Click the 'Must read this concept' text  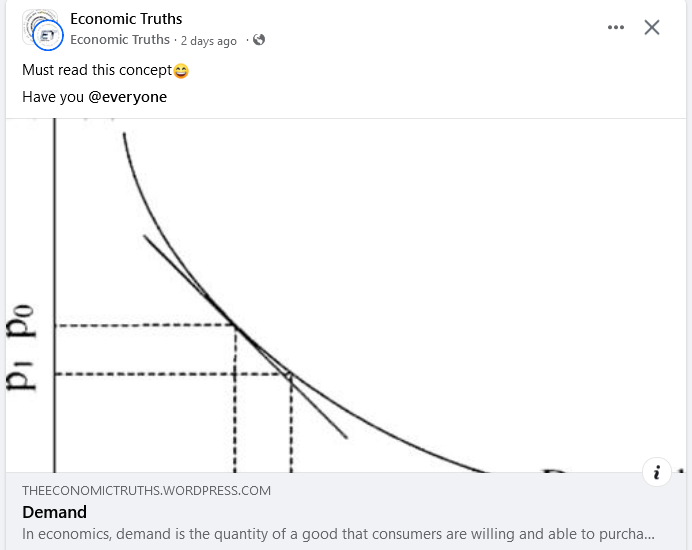click(x=97, y=71)
